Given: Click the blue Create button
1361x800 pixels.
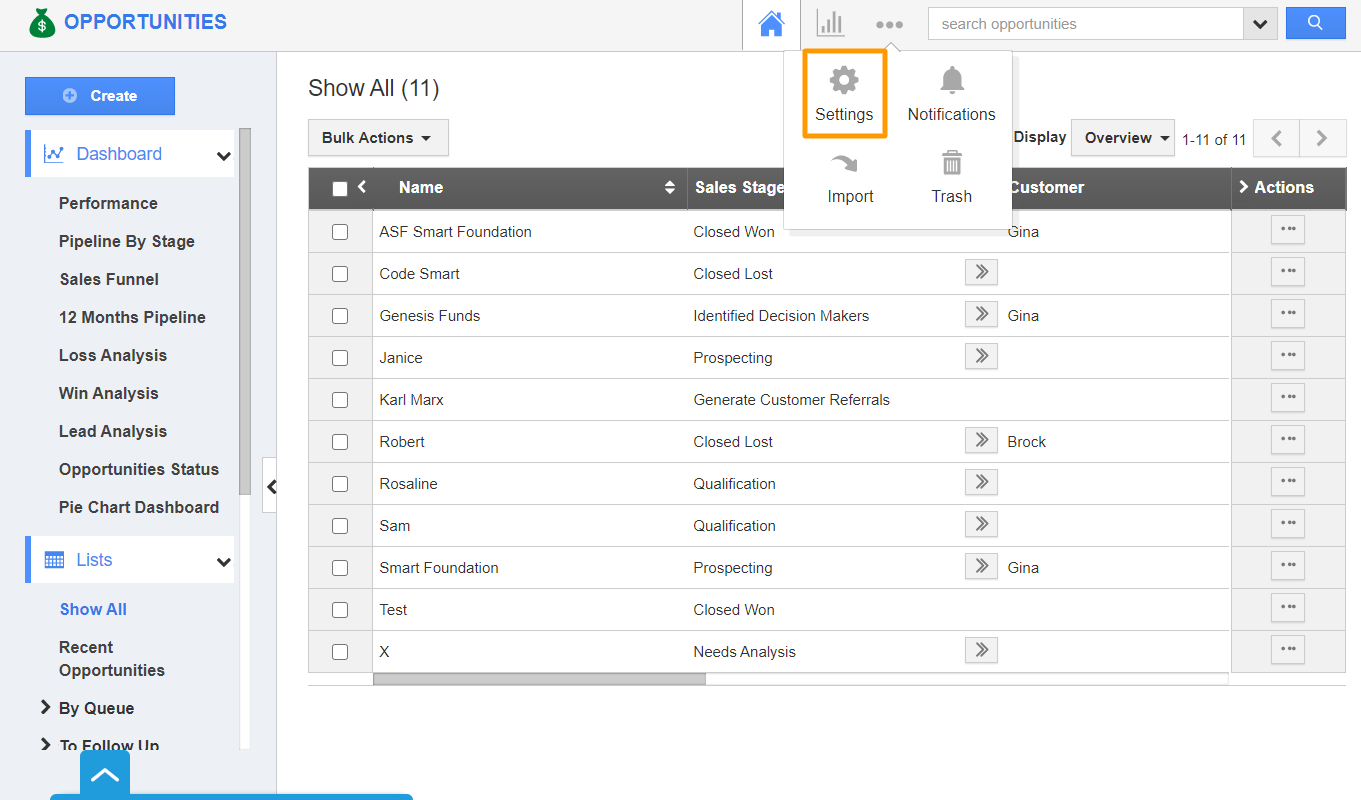Looking at the screenshot, I should coord(99,95).
